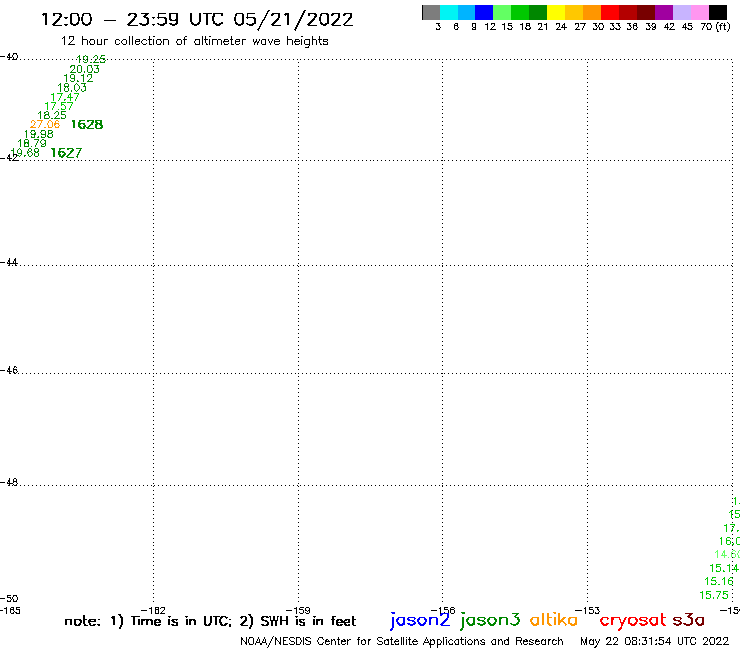Click the orange 27.06 wave height value
740x650 pixels.
click(x=45, y=125)
